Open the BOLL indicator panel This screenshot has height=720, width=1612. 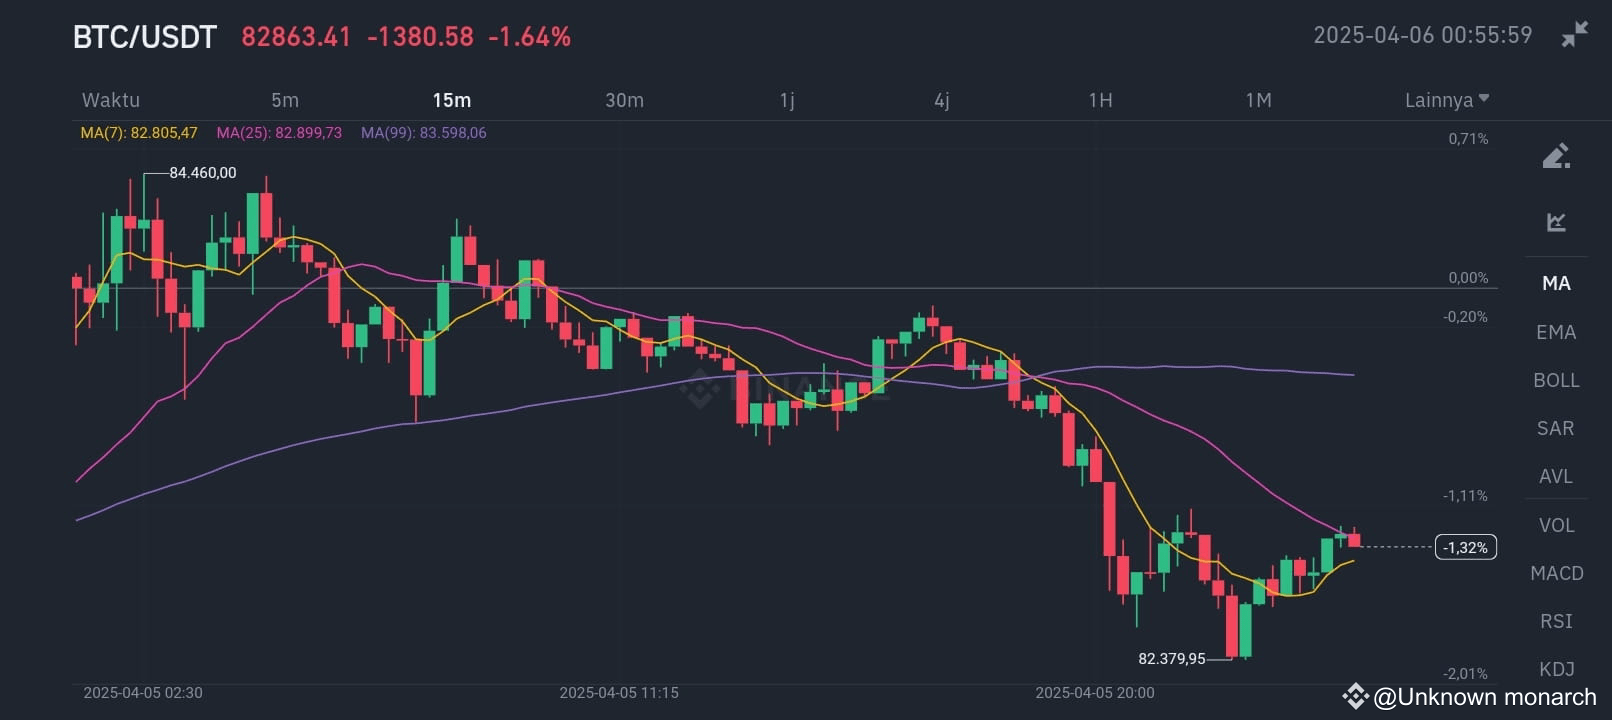pyautogui.click(x=1555, y=380)
